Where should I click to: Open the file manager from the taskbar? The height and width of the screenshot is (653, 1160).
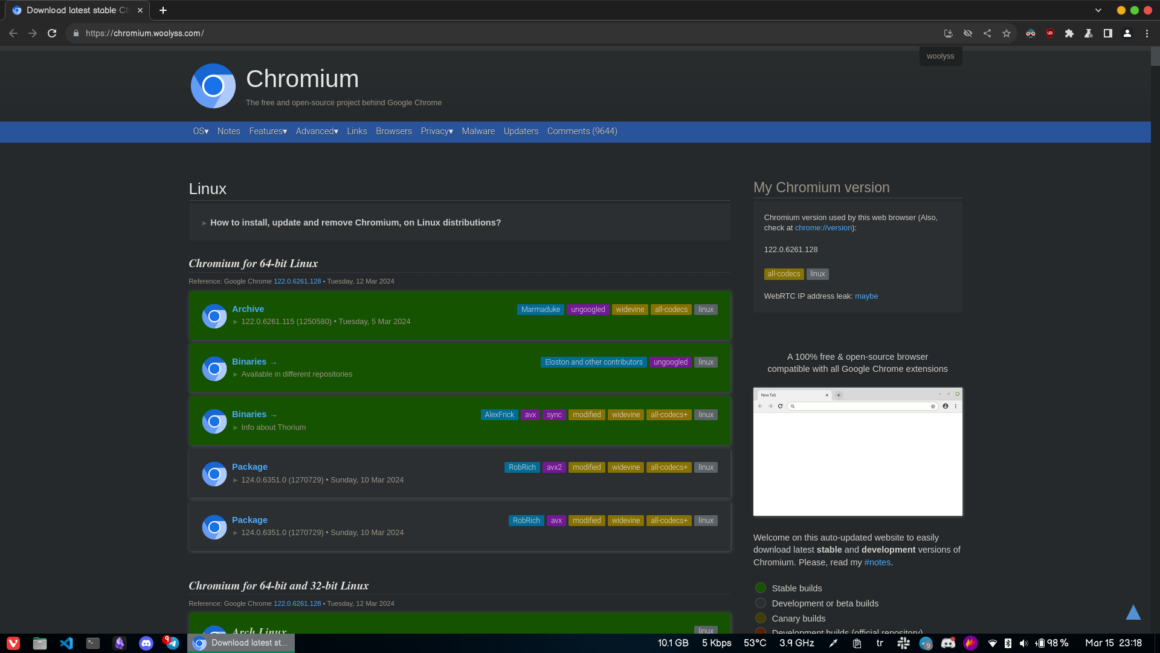40,643
